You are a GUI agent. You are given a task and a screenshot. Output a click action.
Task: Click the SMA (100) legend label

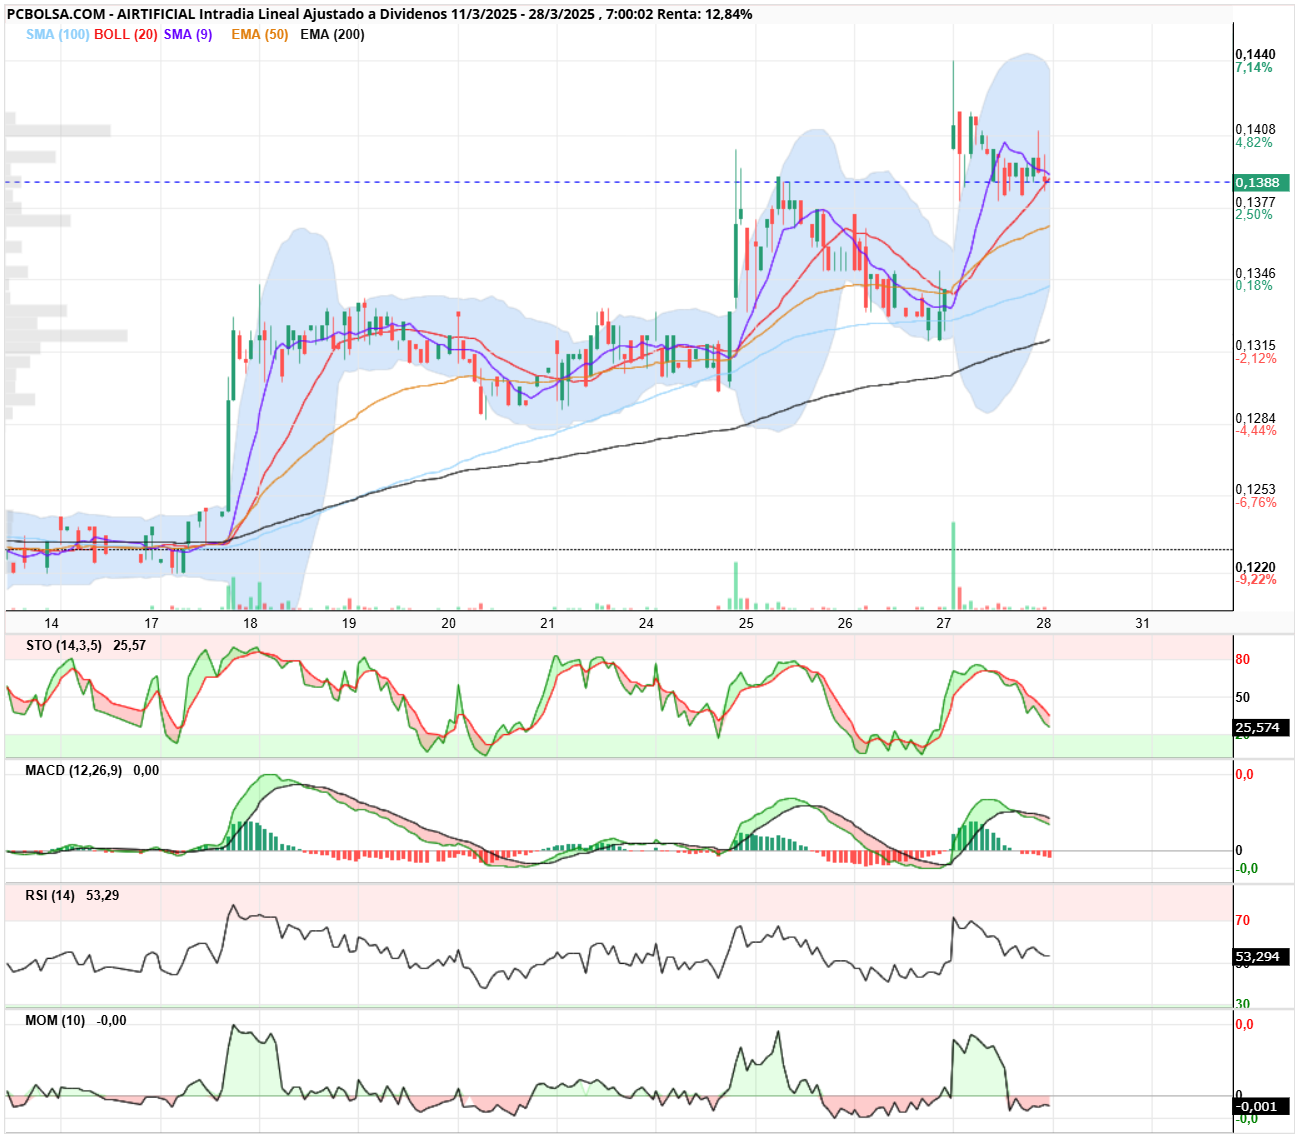click(x=57, y=34)
